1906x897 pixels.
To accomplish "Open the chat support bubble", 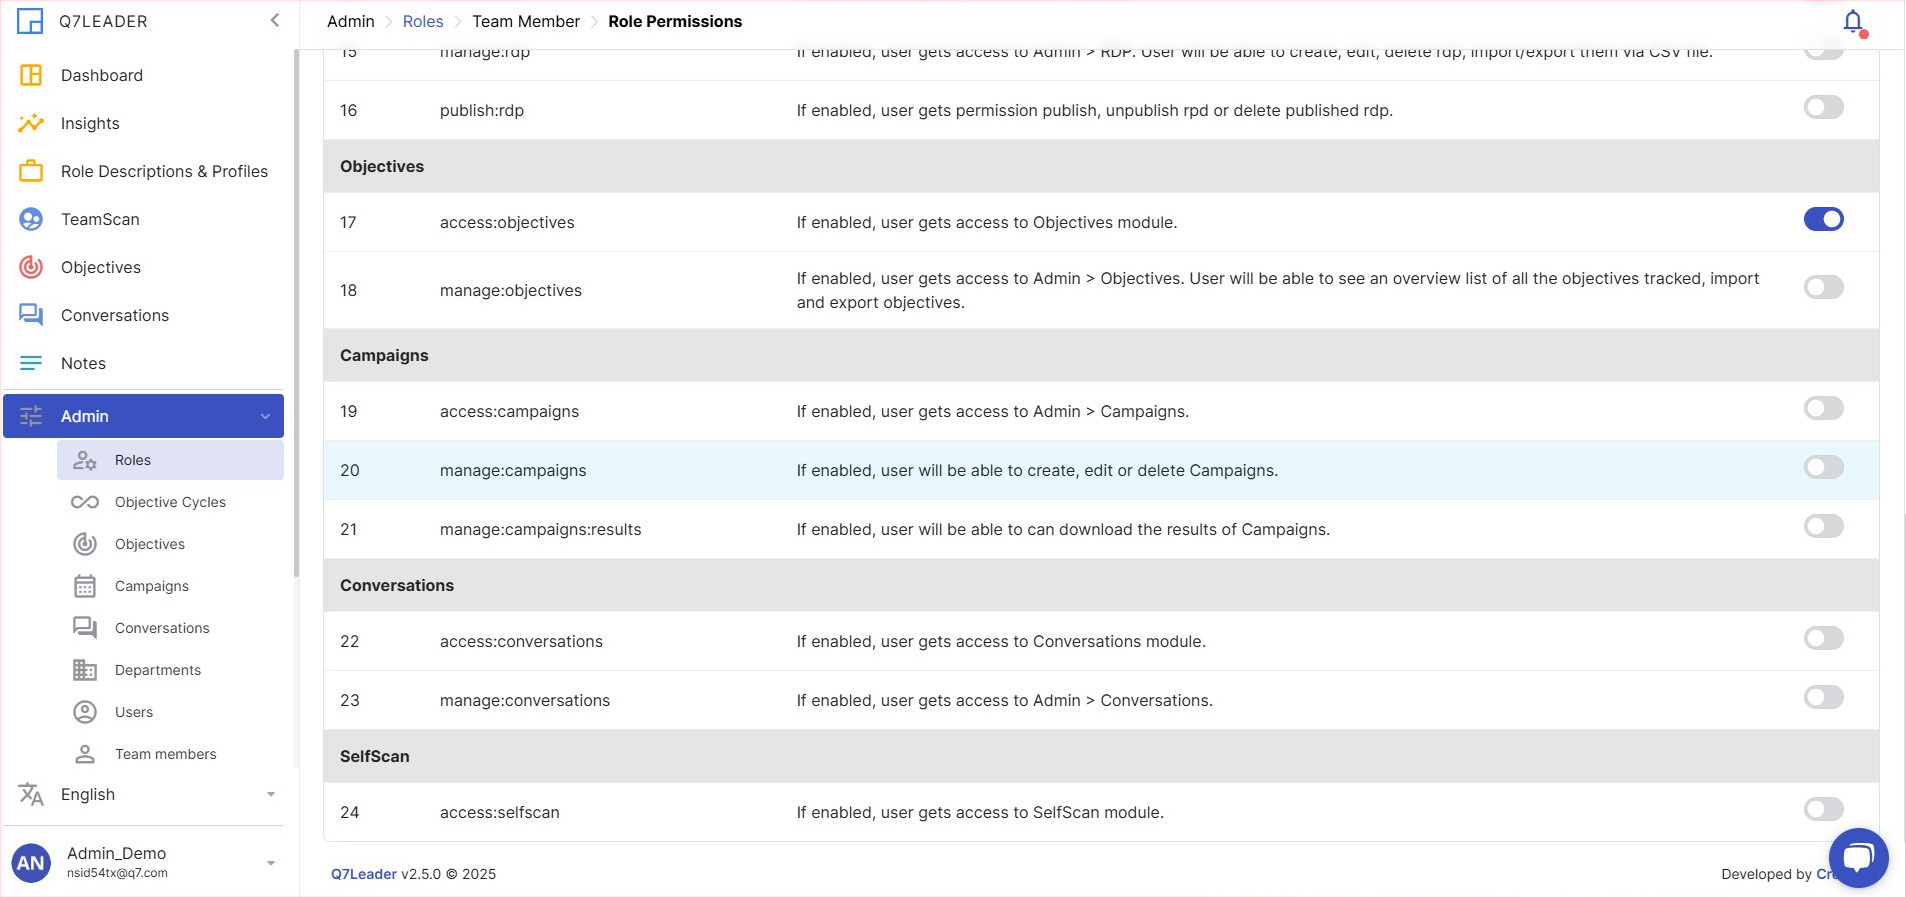I will pyautogui.click(x=1858, y=857).
